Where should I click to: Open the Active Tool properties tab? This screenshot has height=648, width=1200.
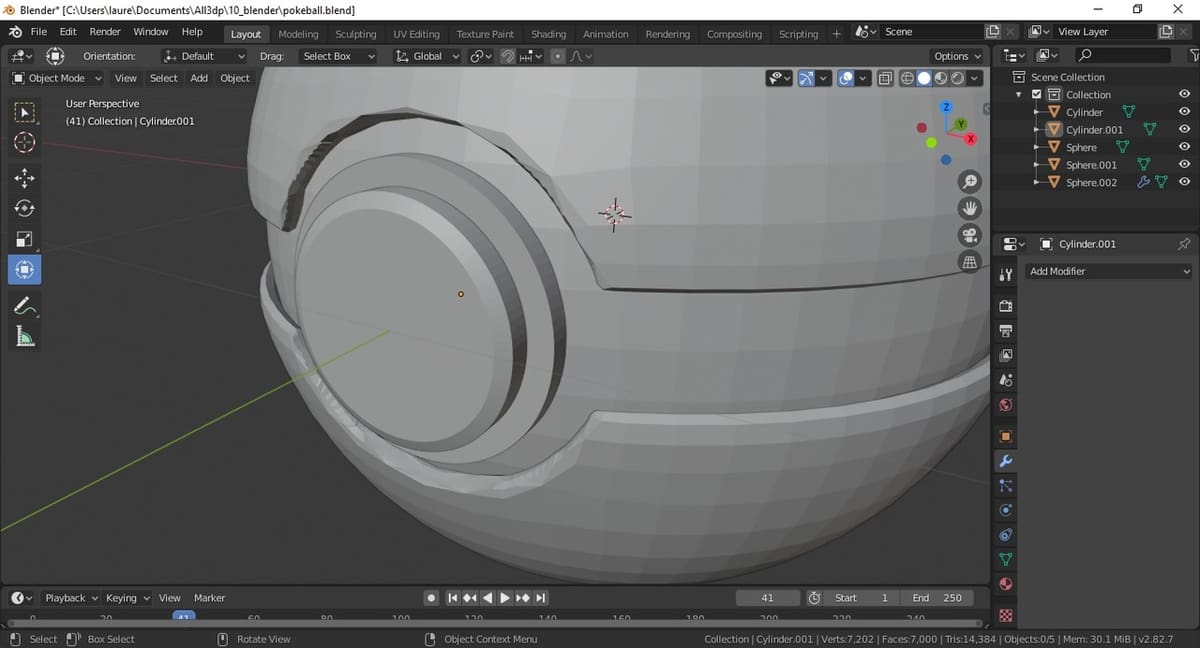[1006, 273]
